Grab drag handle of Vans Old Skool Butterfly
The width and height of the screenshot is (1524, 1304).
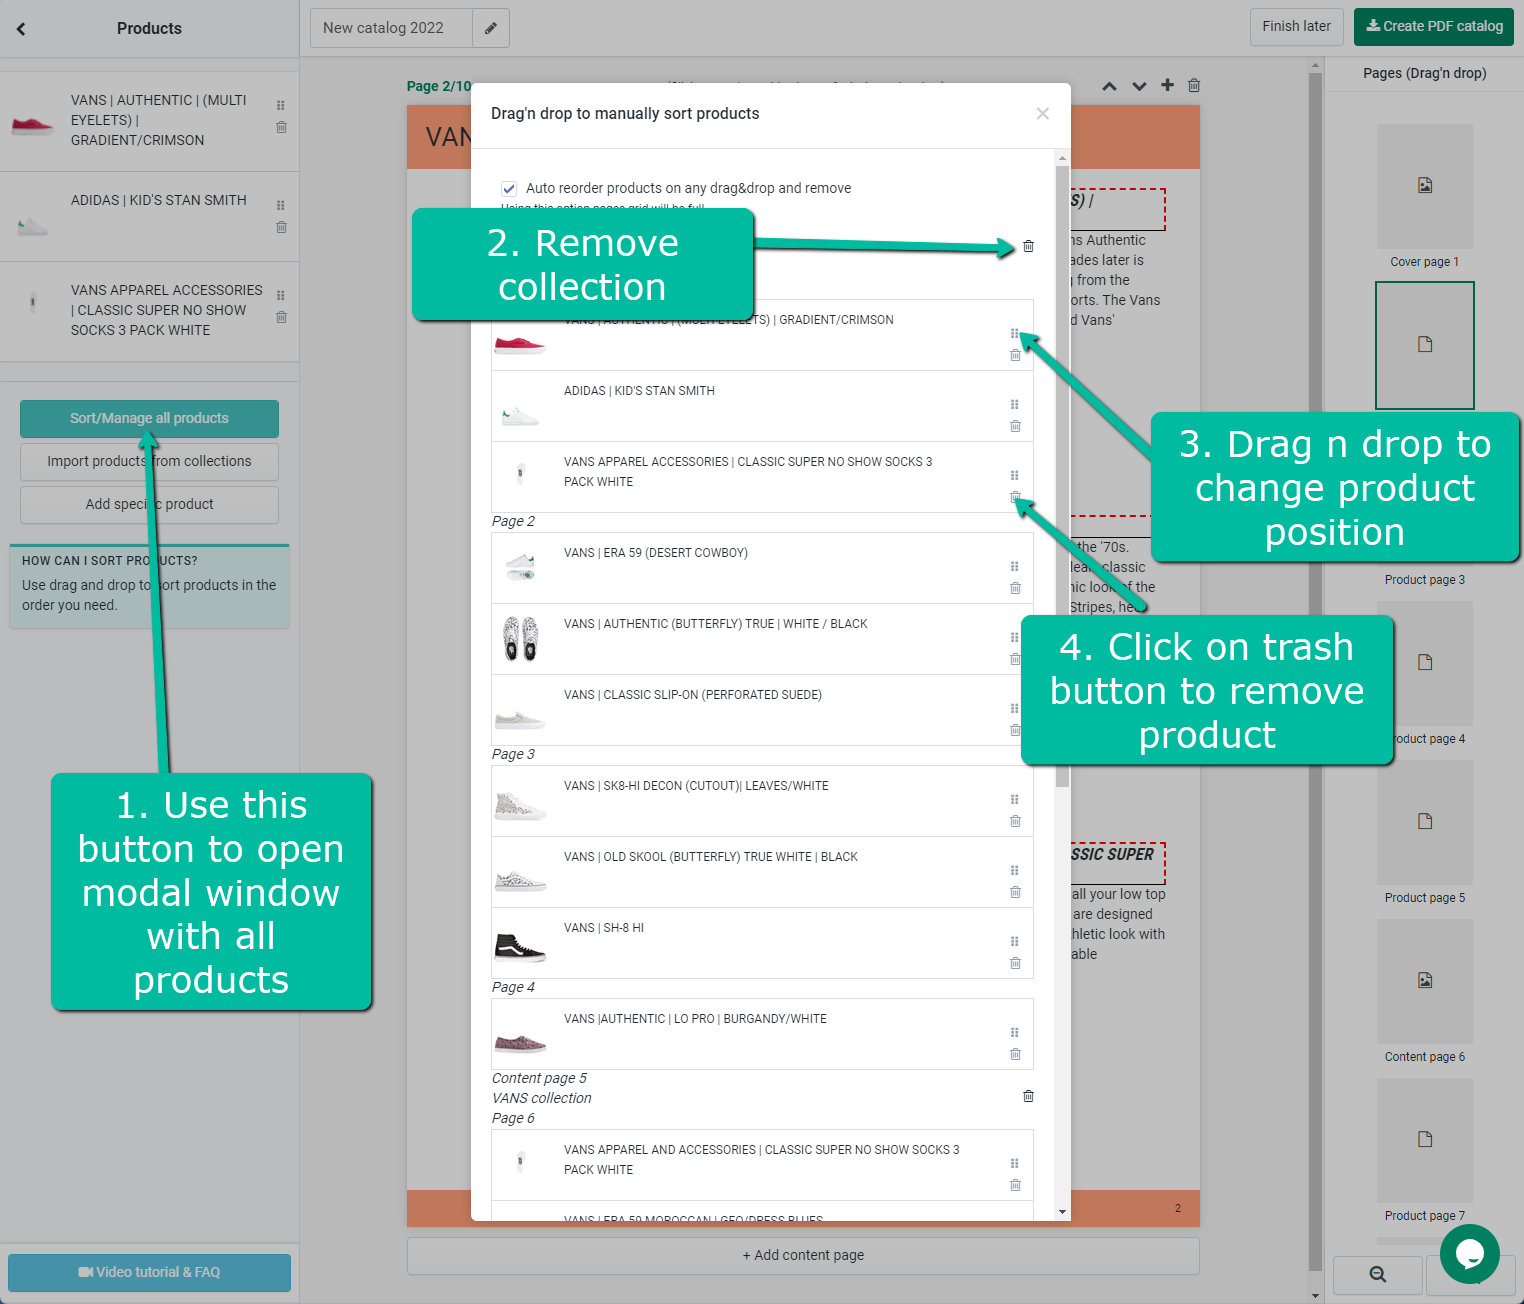pyautogui.click(x=1015, y=871)
